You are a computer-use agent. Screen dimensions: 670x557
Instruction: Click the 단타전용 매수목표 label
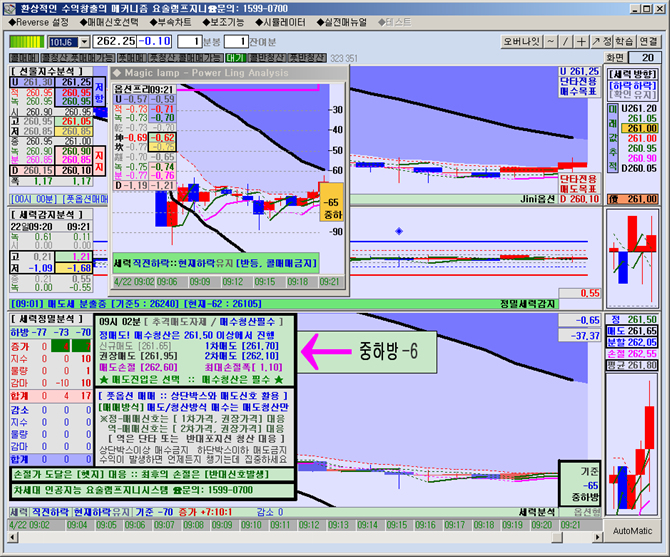coord(578,86)
